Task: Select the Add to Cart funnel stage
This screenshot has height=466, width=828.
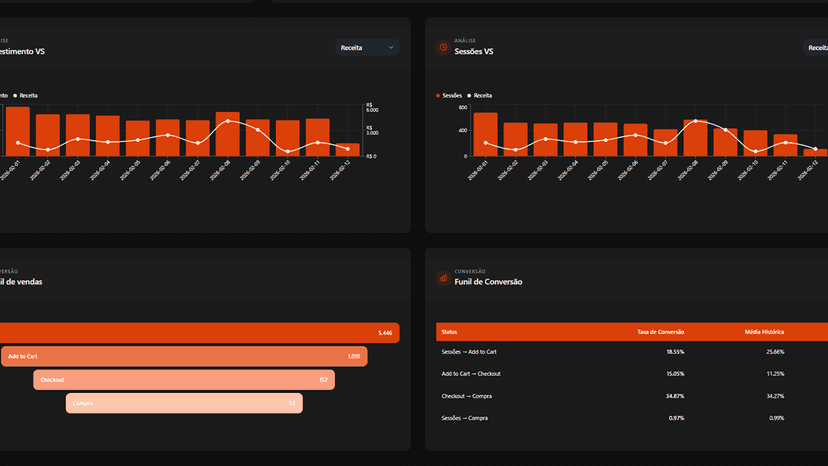Action: click(x=184, y=357)
